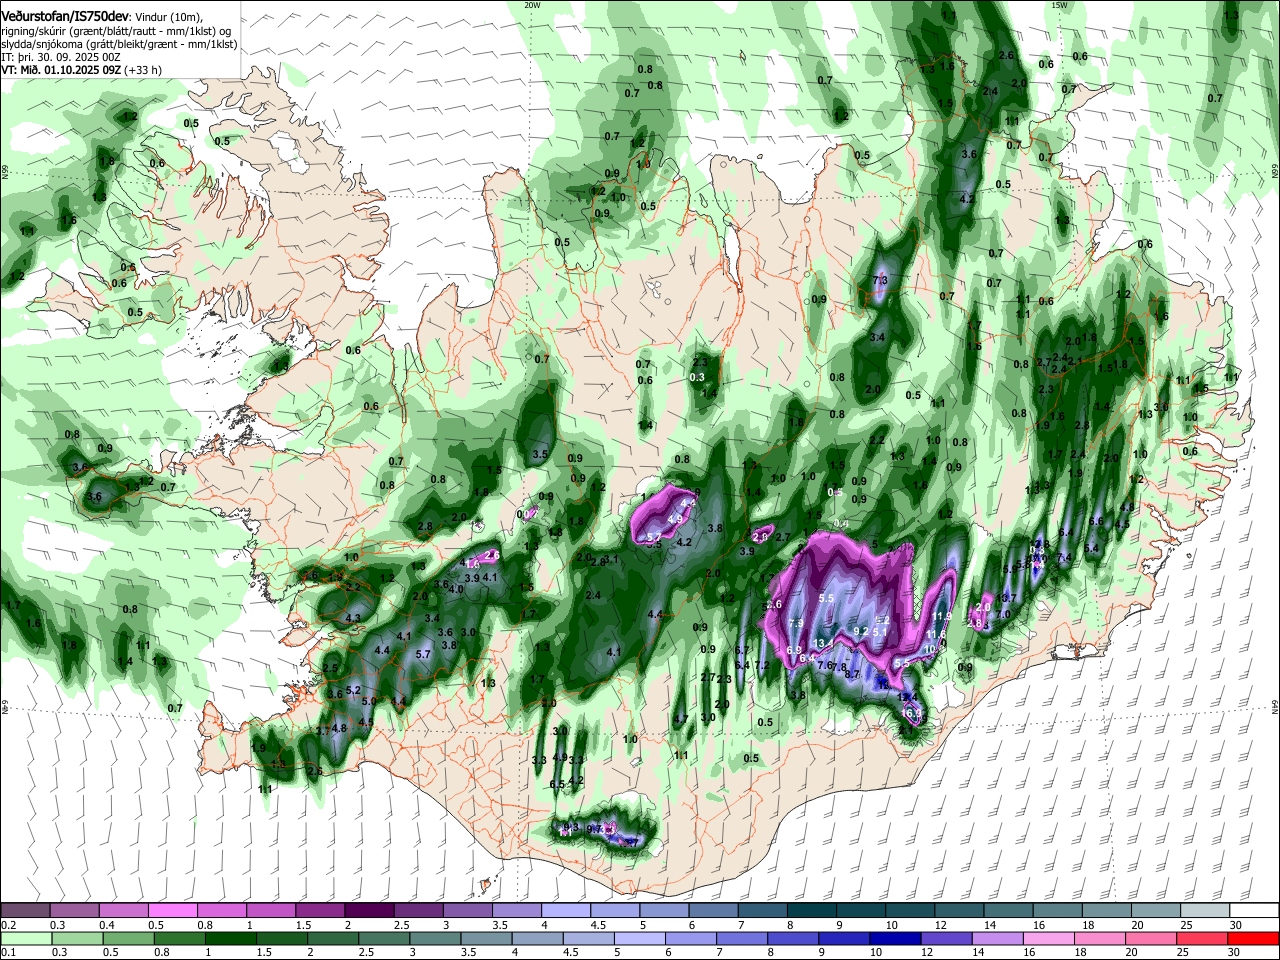
Task: Click the 16.9 precipitation value
Action: click(x=912, y=714)
